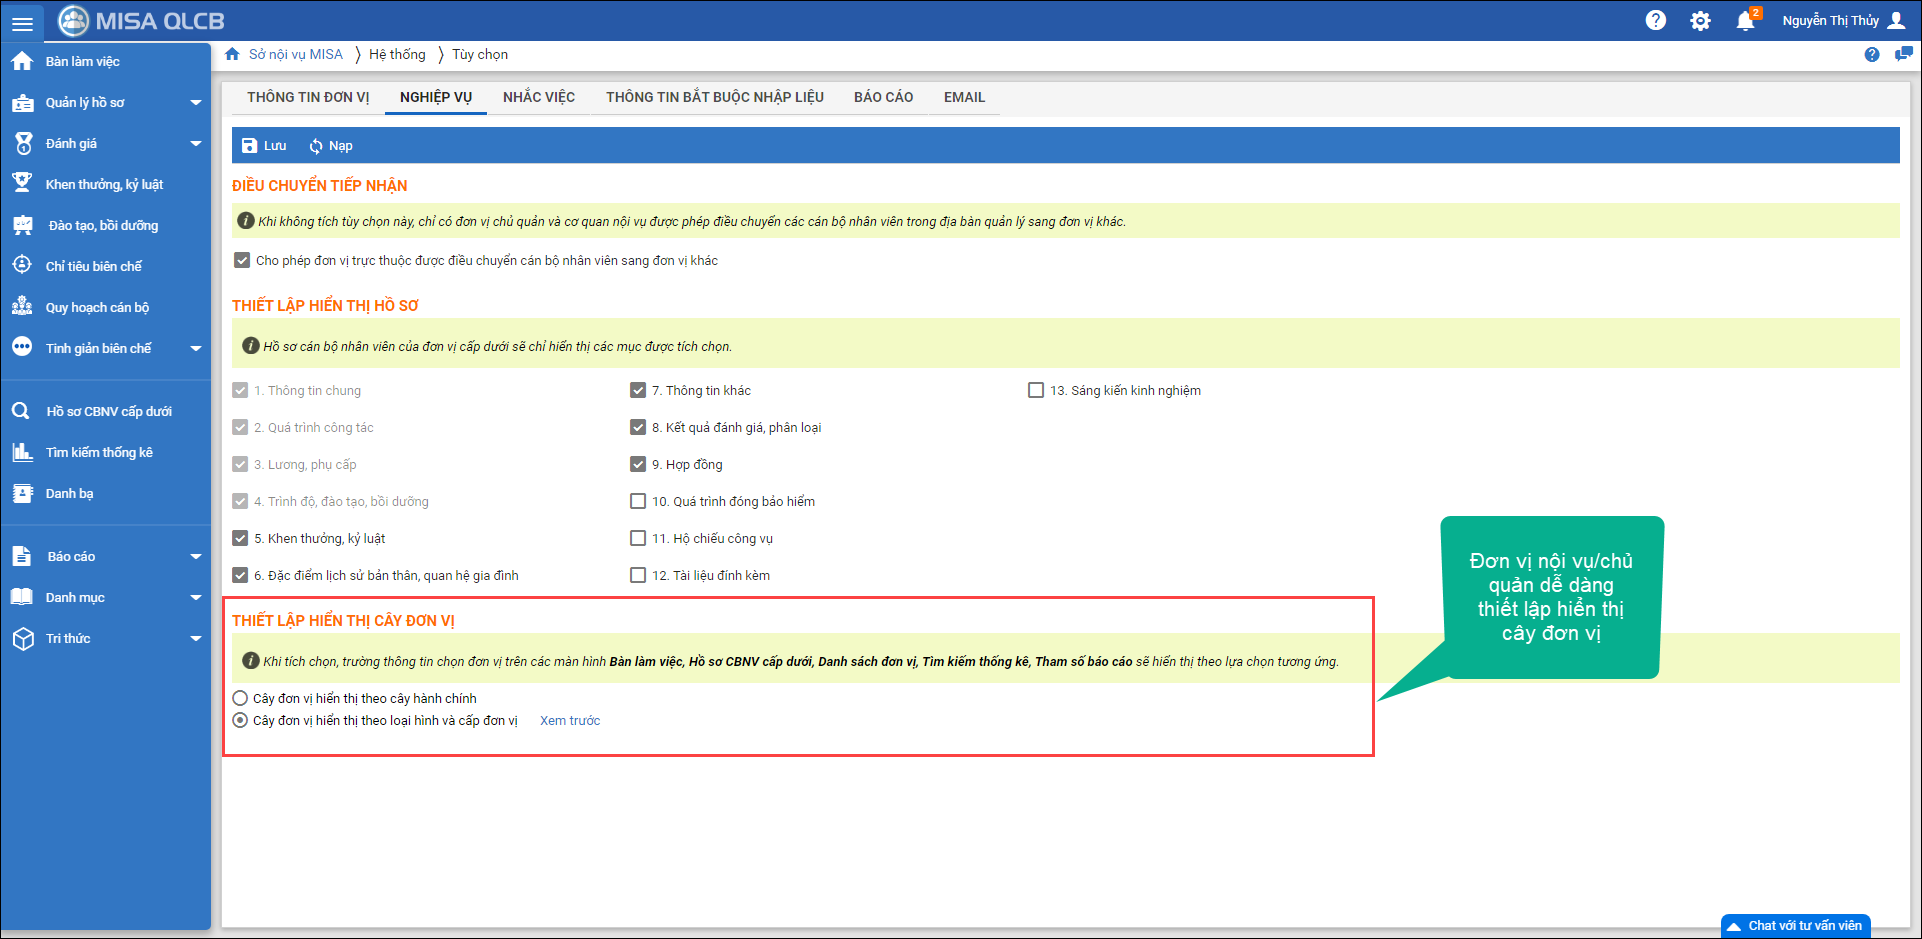
Task: Expand Quản lý hồ sơ sidebar menu
Action: pyautogui.click(x=196, y=103)
